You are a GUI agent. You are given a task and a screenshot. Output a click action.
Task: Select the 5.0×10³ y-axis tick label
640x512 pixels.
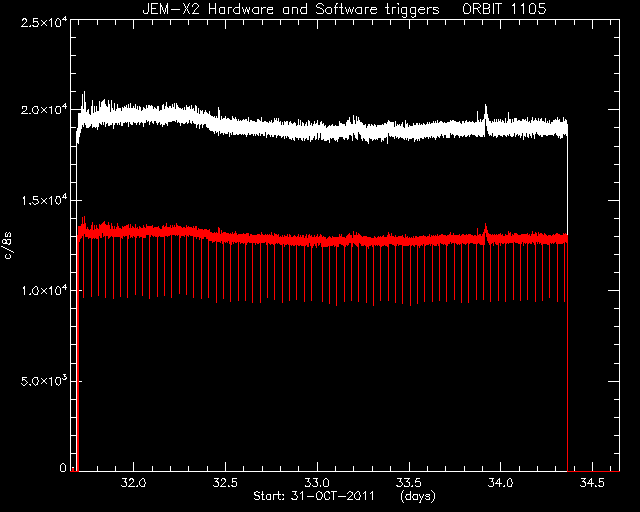44,381
